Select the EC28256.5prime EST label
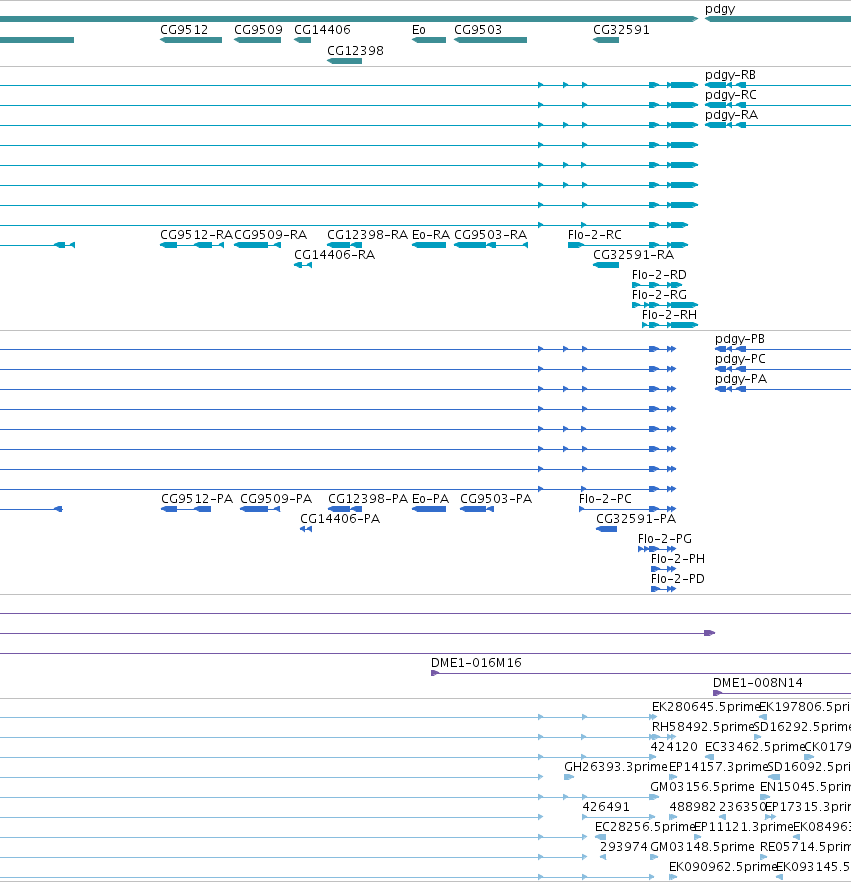This screenshot has height=882, width=851. point(645,827)
